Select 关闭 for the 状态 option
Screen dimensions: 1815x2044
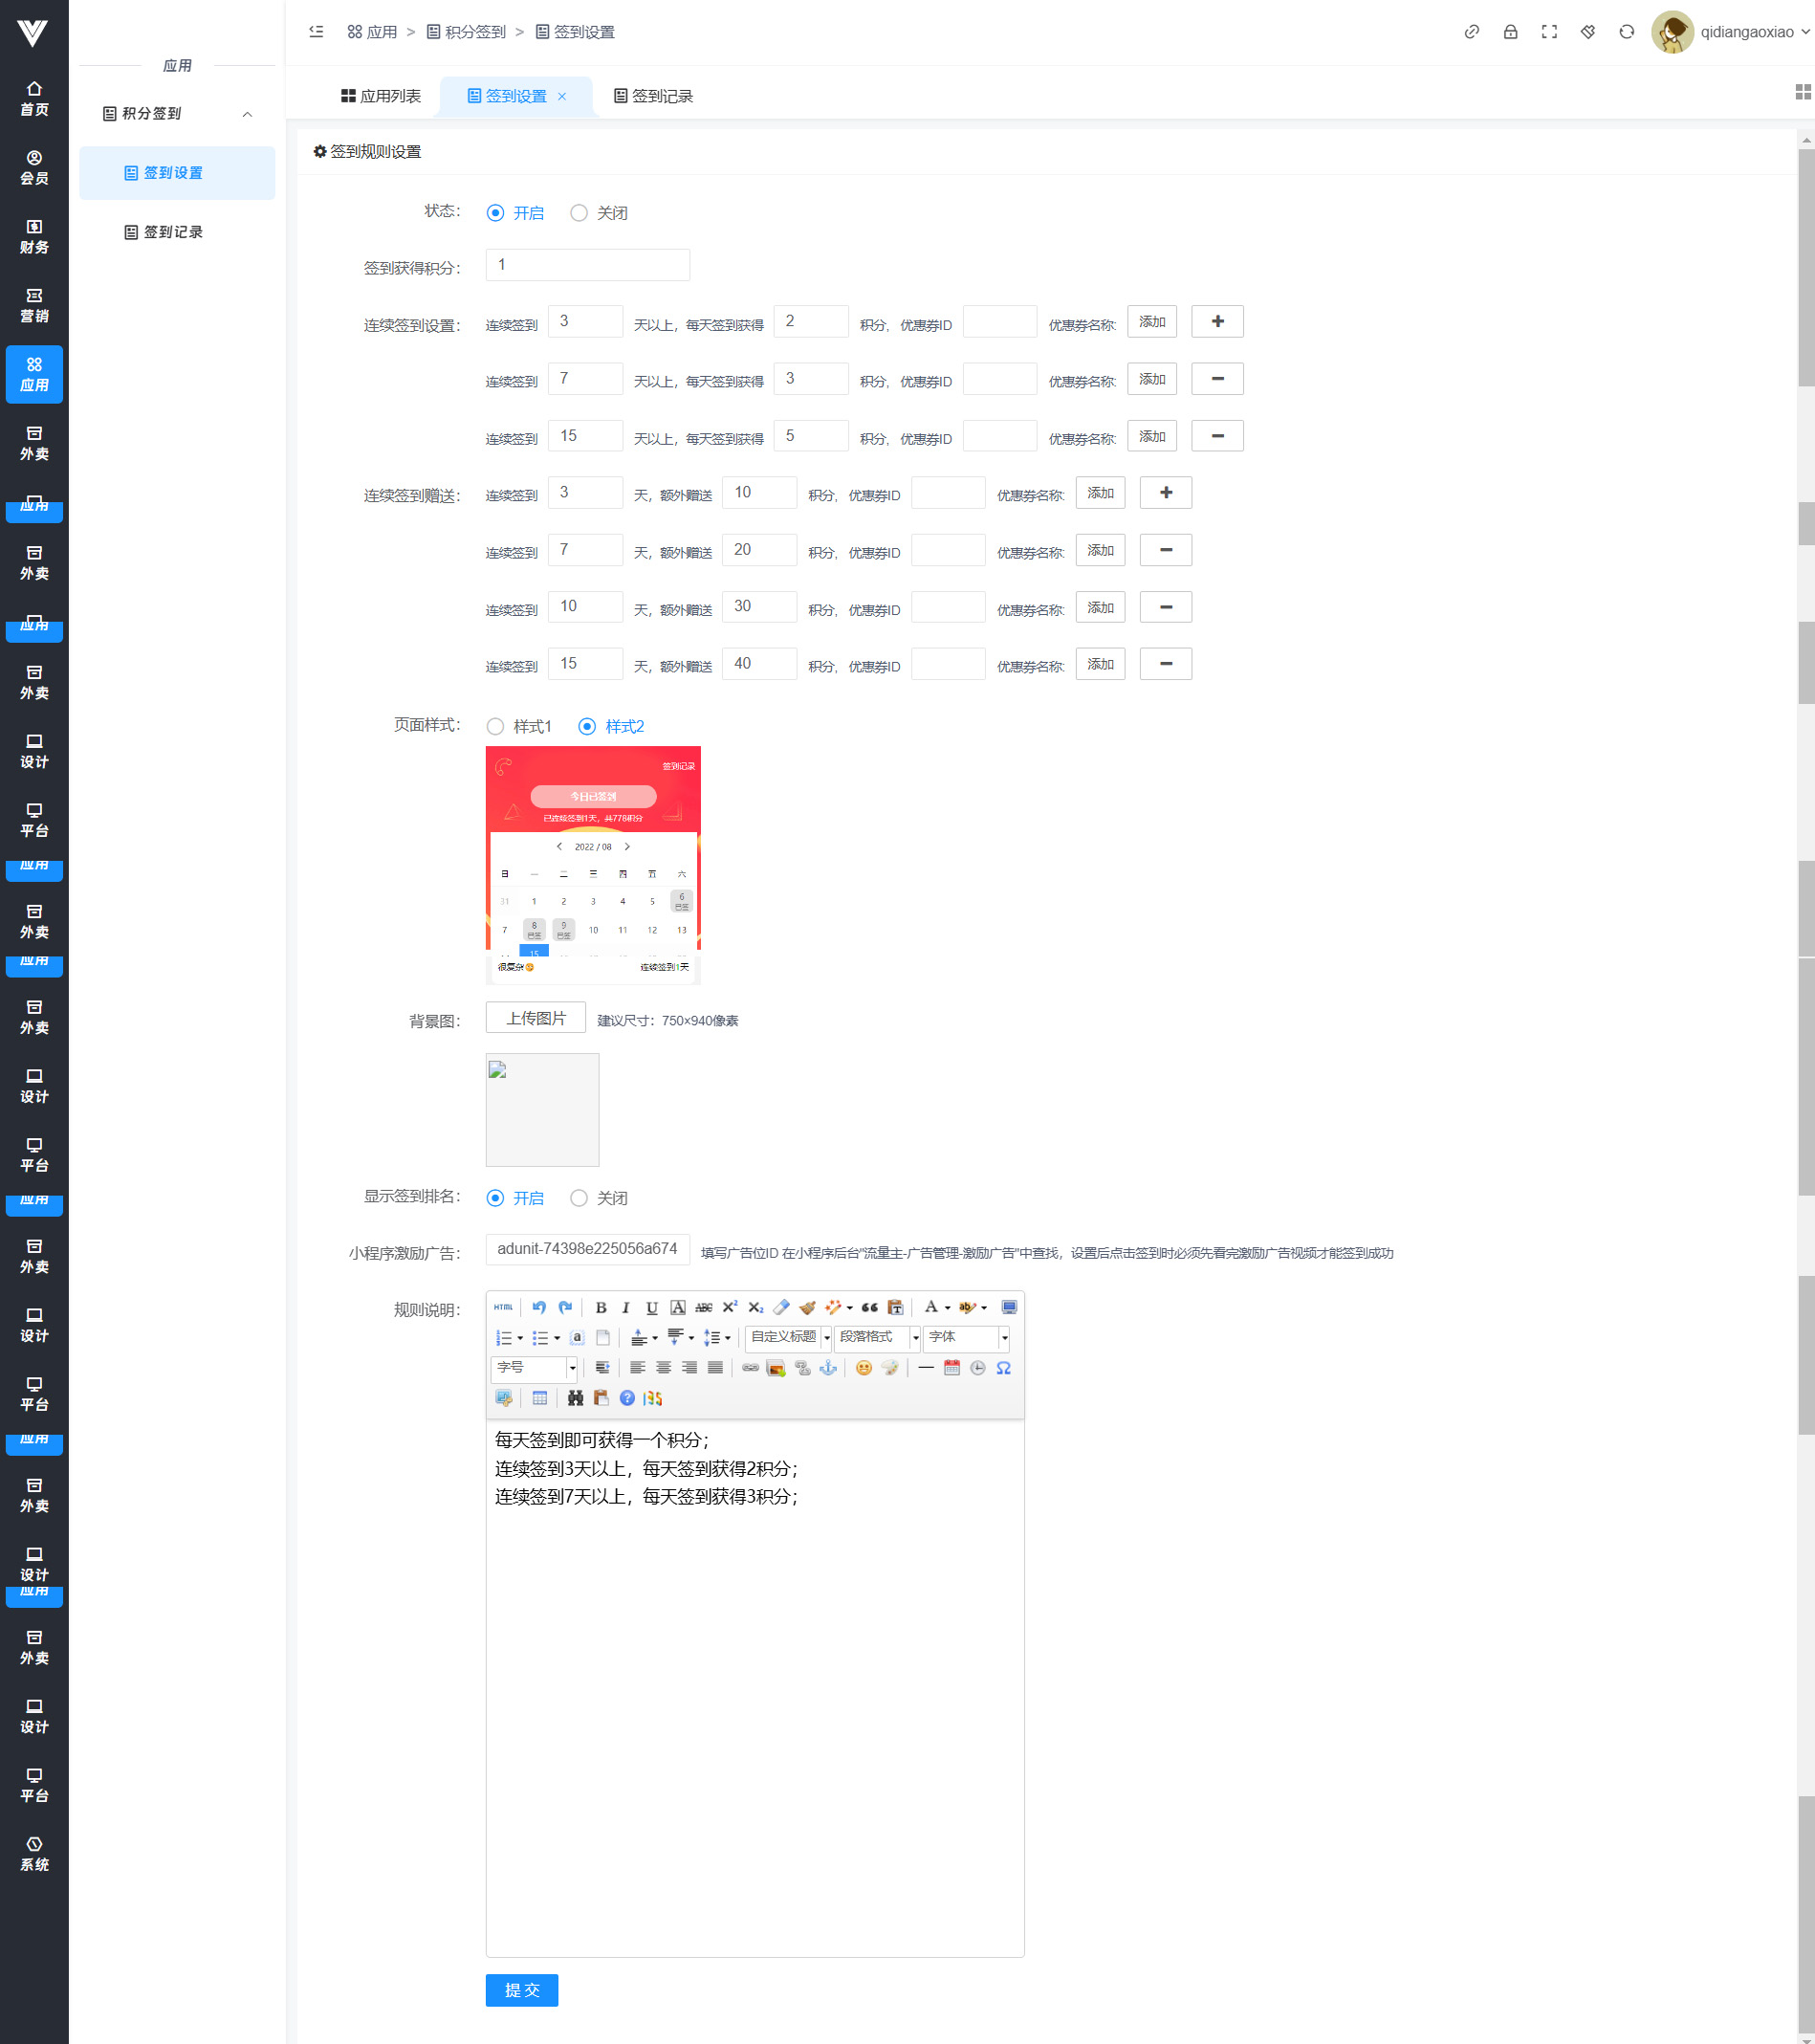pyautogui.click(x=579, y=213)
